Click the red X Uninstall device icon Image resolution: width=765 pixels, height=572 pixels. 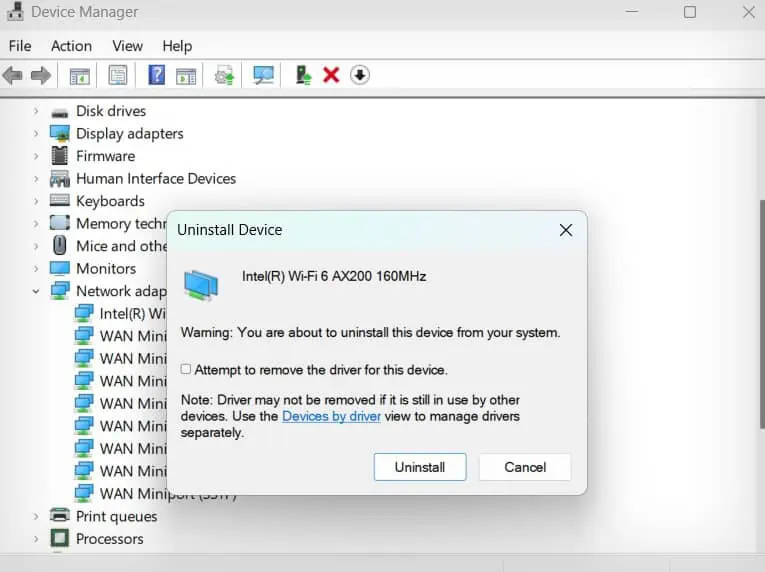pyautogui.click(x=331, y=75)
